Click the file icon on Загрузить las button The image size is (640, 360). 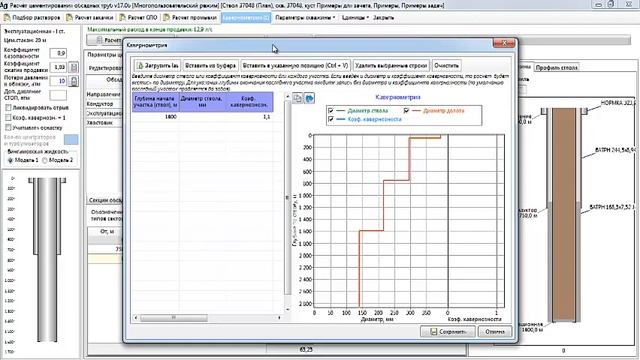coord(140,65)
